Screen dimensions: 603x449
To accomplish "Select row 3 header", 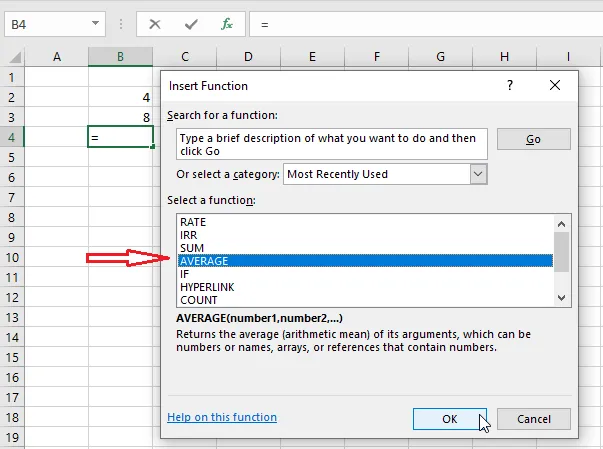I will [x=12, y=117].
